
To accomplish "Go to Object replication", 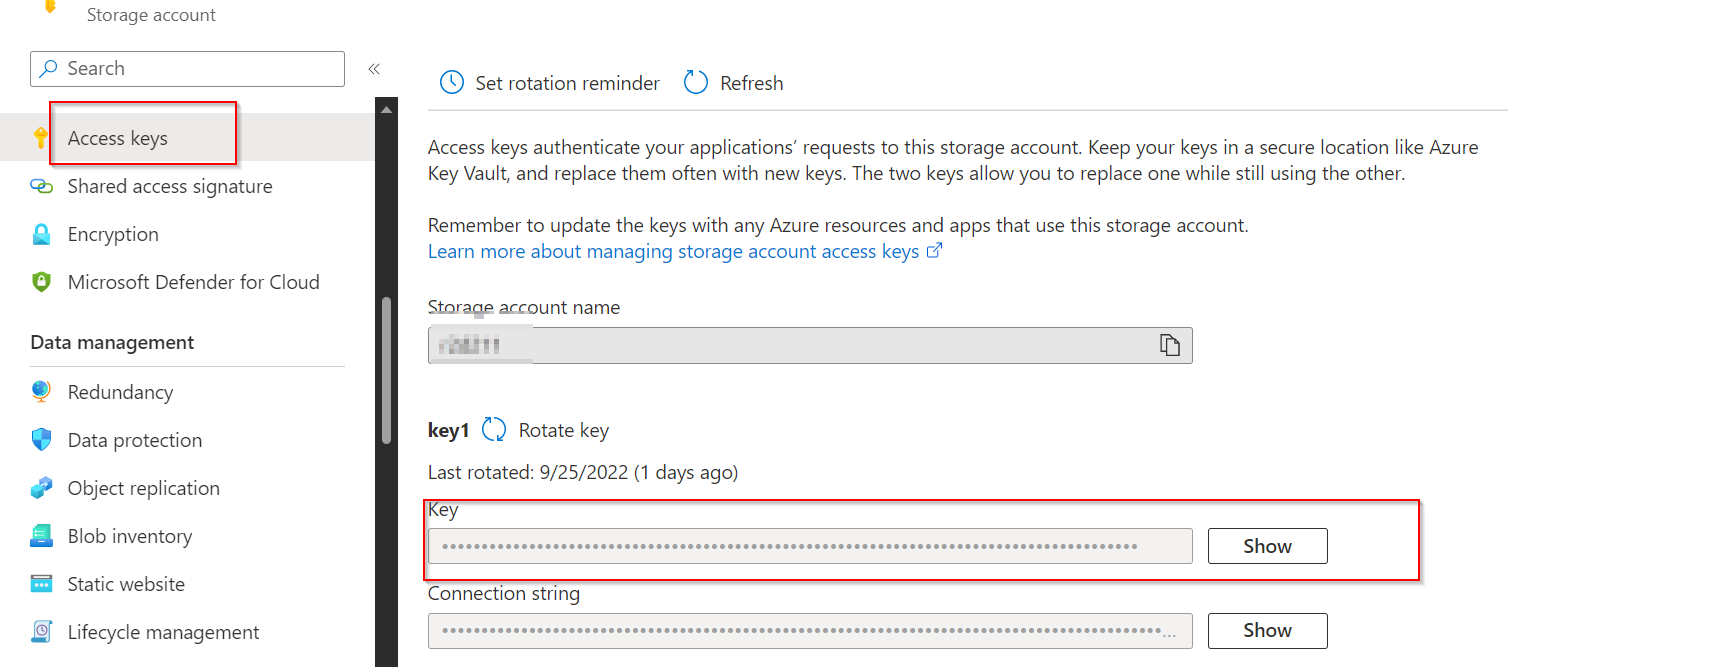I will pos(143,488).
